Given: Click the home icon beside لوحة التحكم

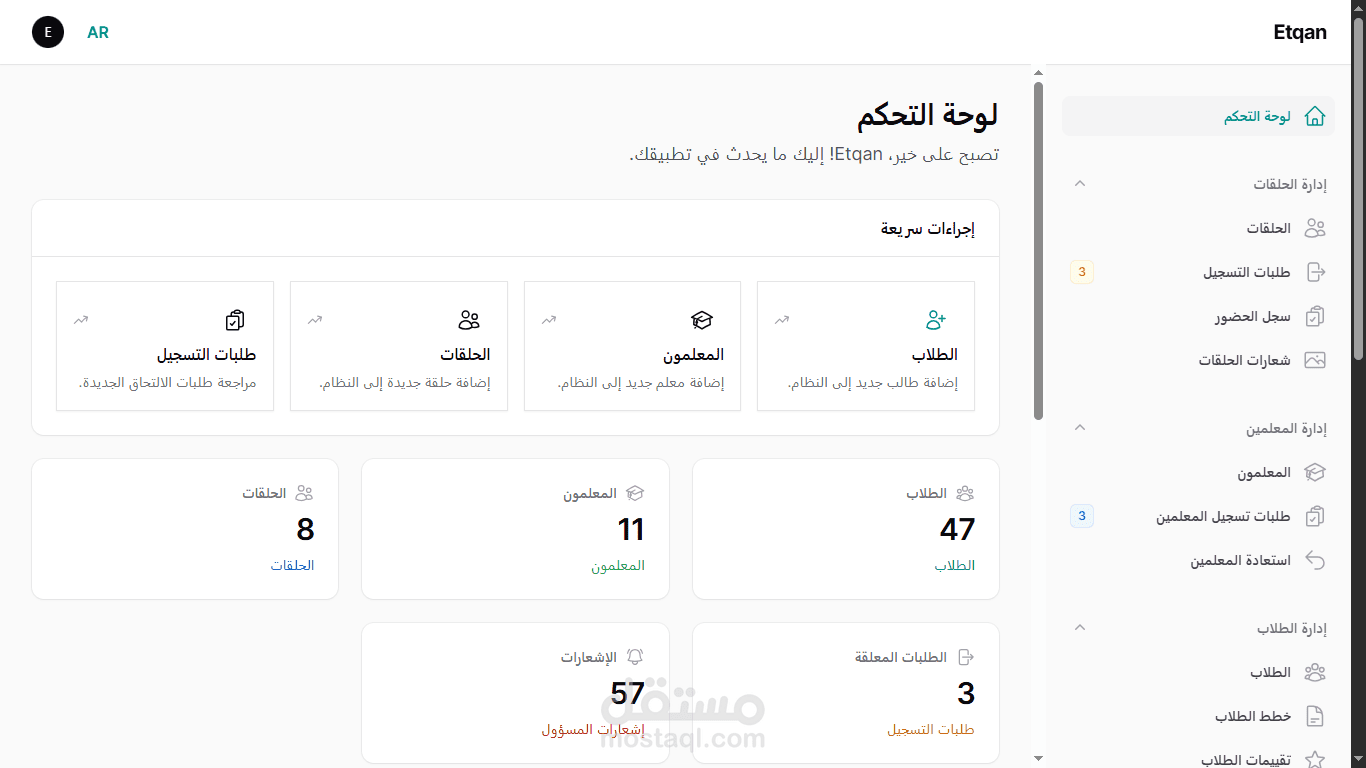Looking at the screenshot, I should tap(1315, 116).
